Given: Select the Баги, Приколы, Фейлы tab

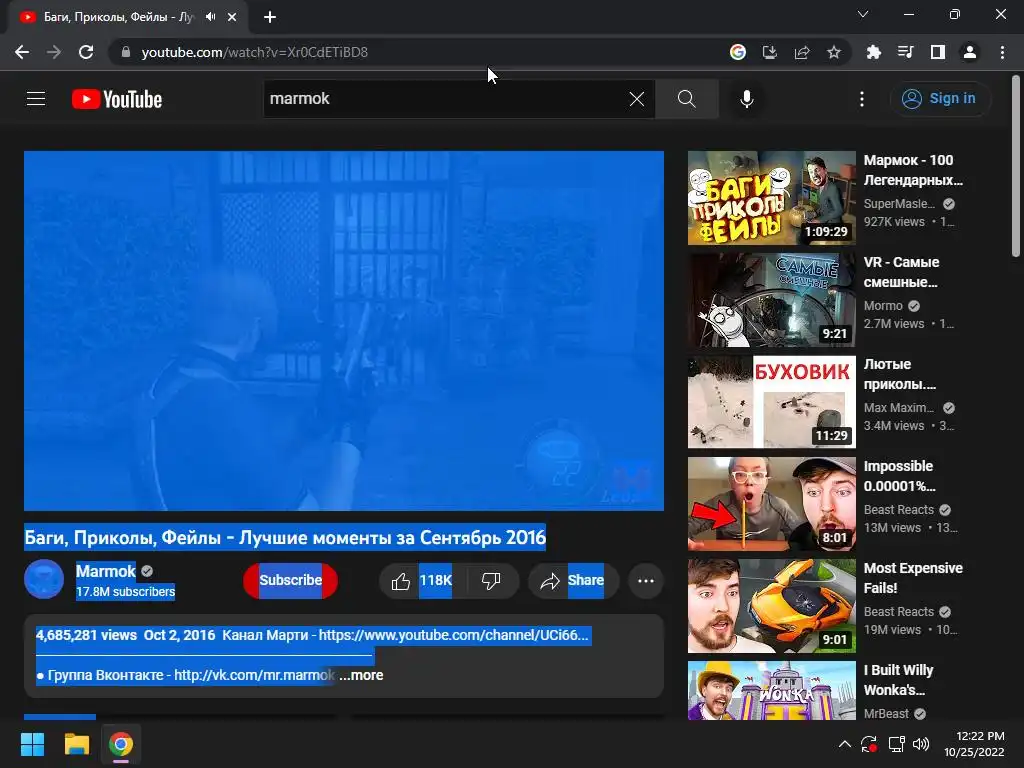Looking at the screenshot, I should [x=118, y=17].
